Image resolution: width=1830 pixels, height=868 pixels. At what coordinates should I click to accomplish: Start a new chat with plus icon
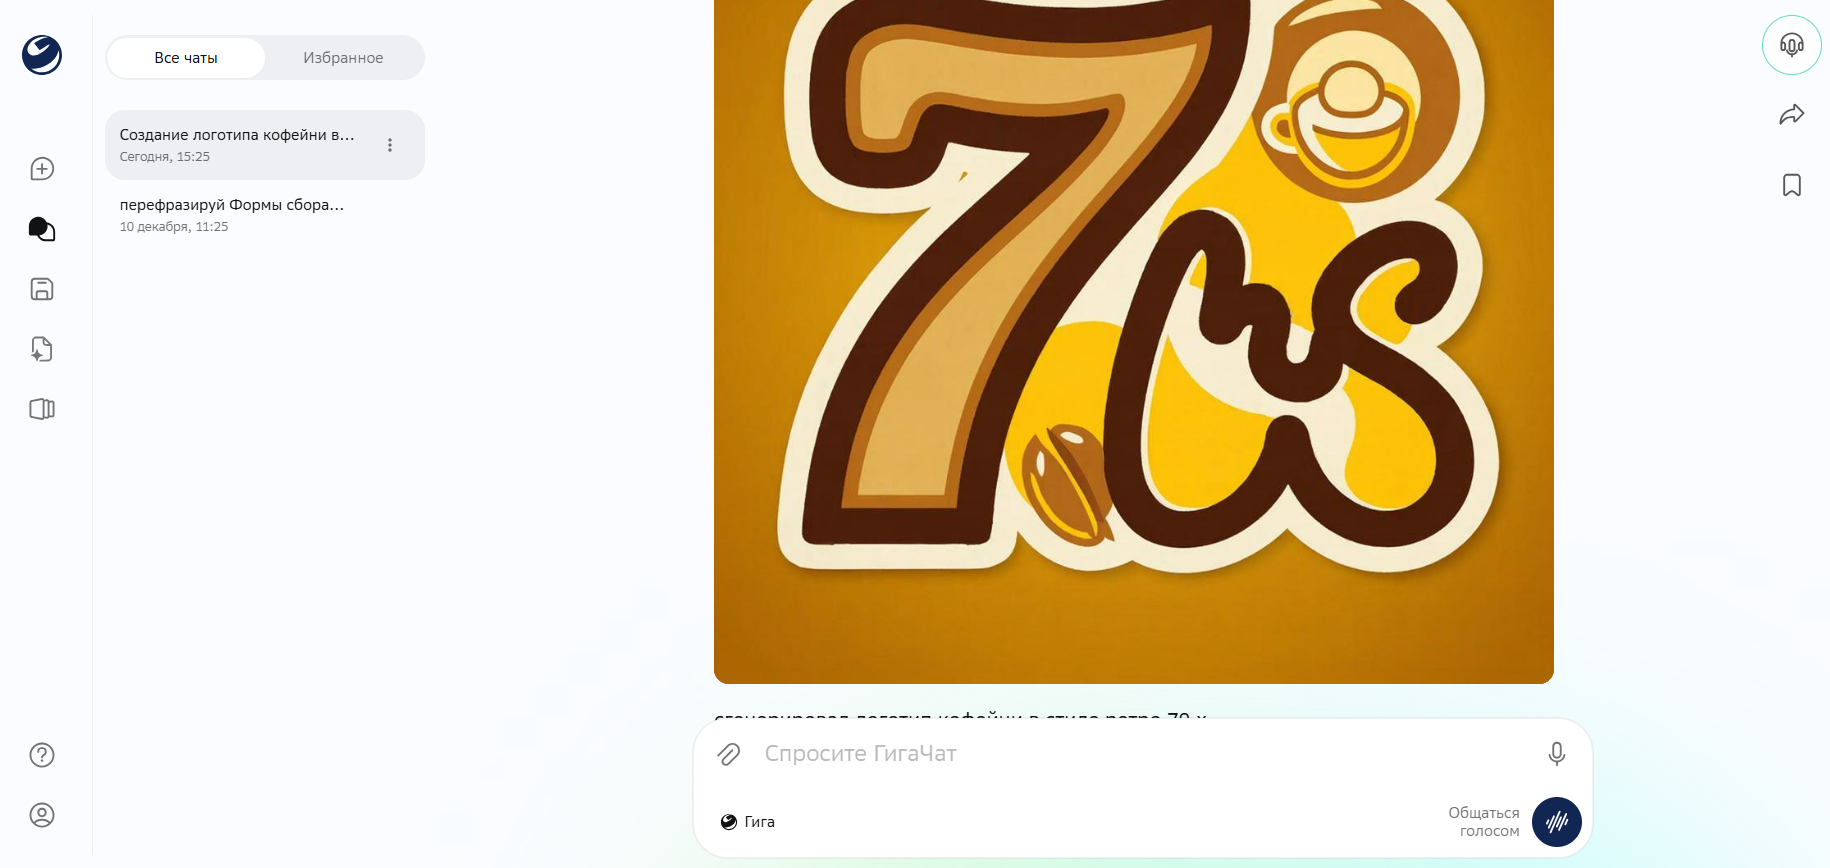click(x=42, y=169)
